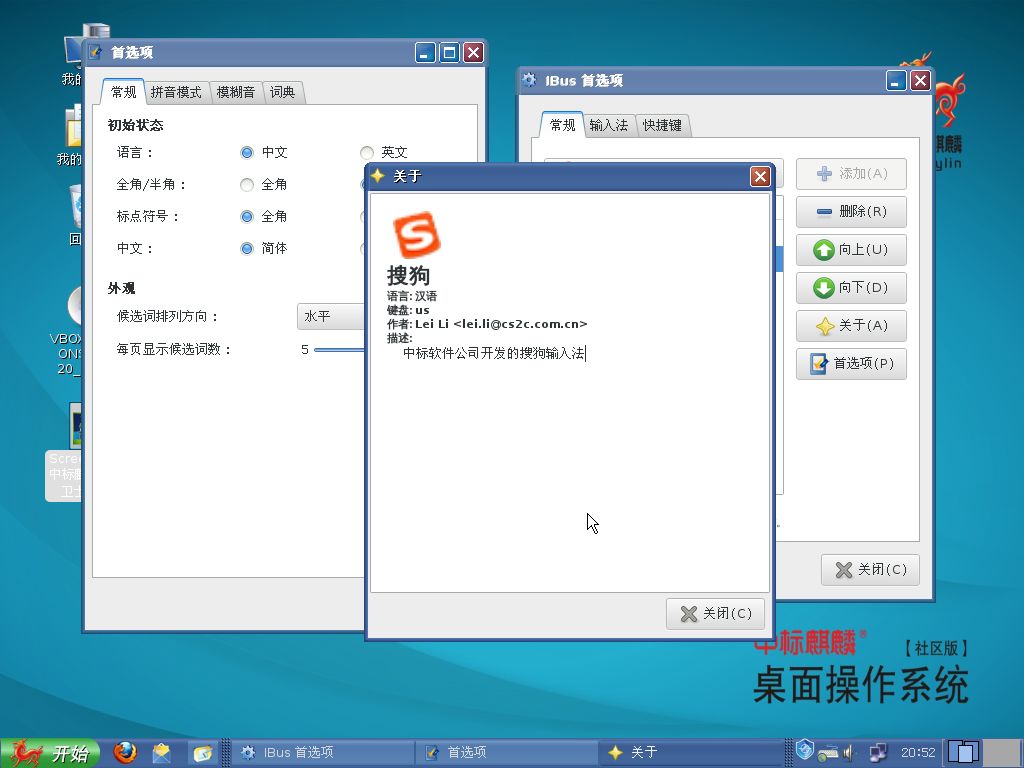Open the volume speaker tray icon
Screen dimensions: 1024x768
(848, 752)
